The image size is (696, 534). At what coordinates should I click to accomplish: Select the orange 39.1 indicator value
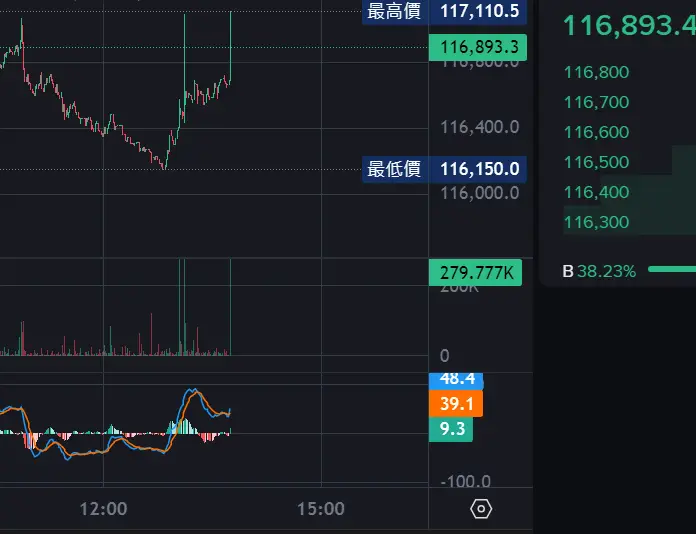pos(456,403)
